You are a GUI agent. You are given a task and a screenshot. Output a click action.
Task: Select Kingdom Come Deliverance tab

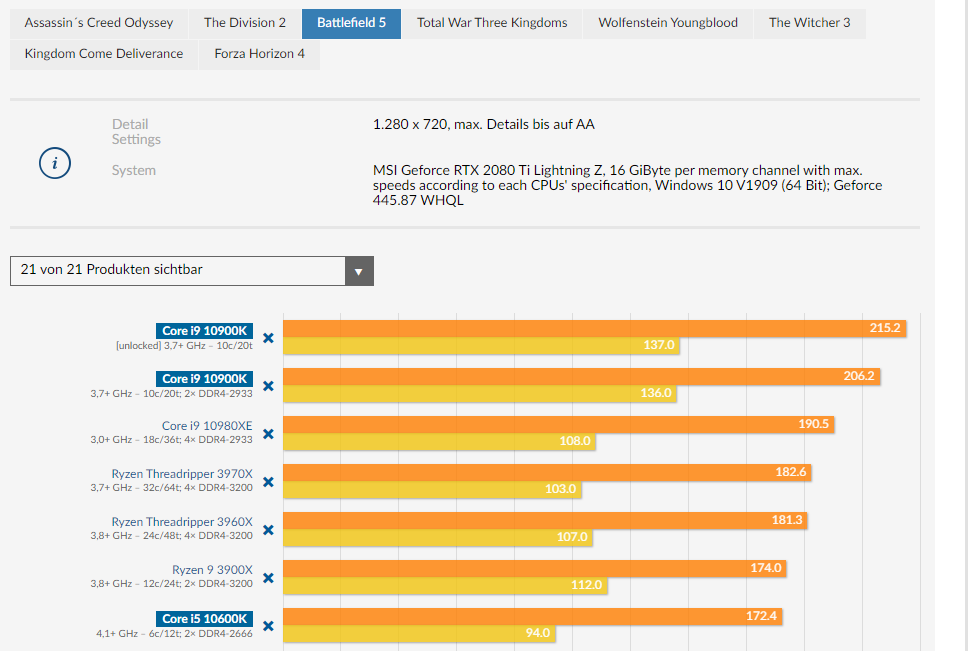104,54
